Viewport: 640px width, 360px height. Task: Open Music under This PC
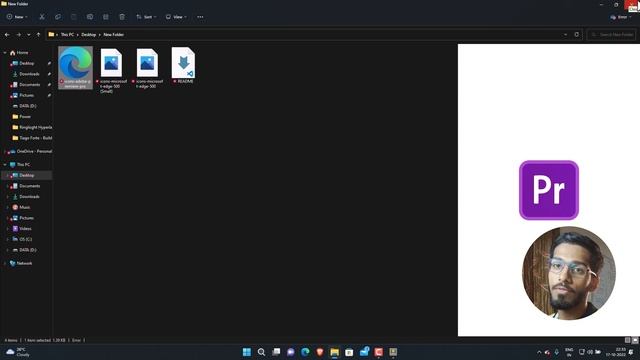[x=24, y=207]
